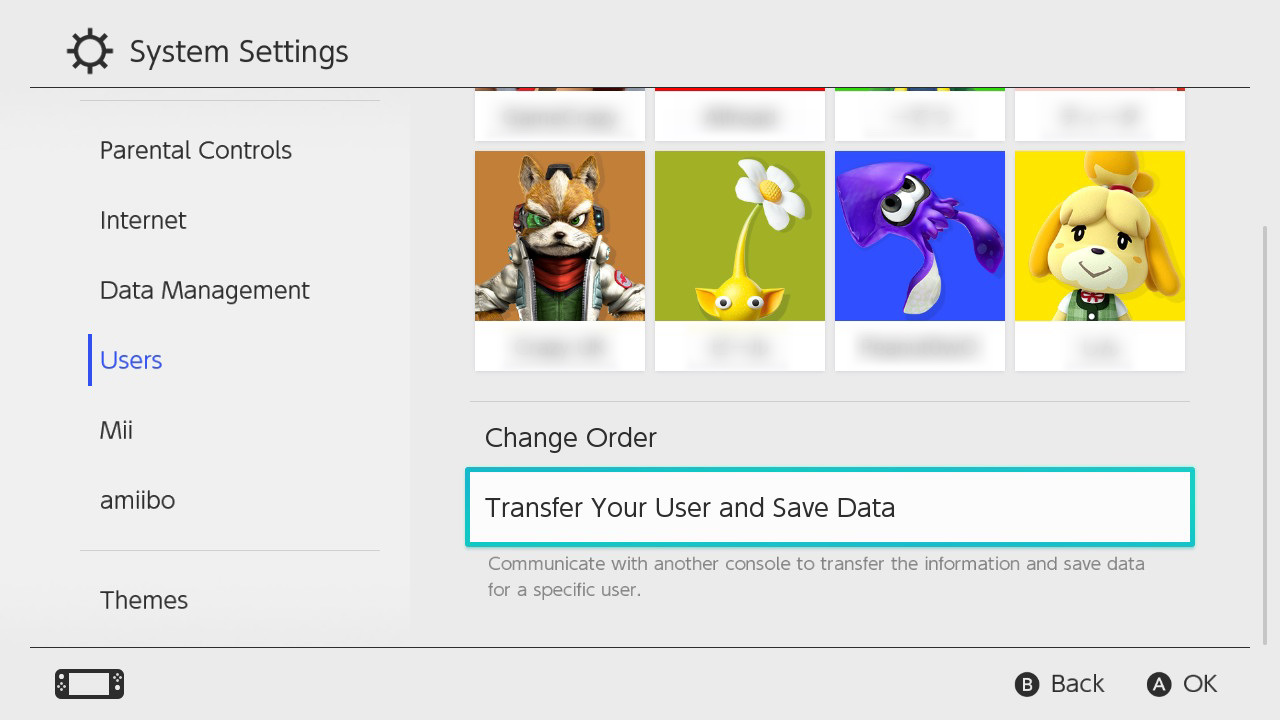This screenshot has height=720, width=1280.
Task: Open the Themes settings section
Action: tap(144, 600)
